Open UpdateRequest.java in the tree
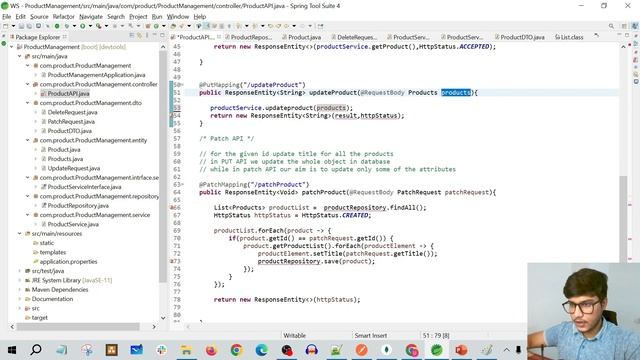640x360 pixels. (x=73, y=168)
